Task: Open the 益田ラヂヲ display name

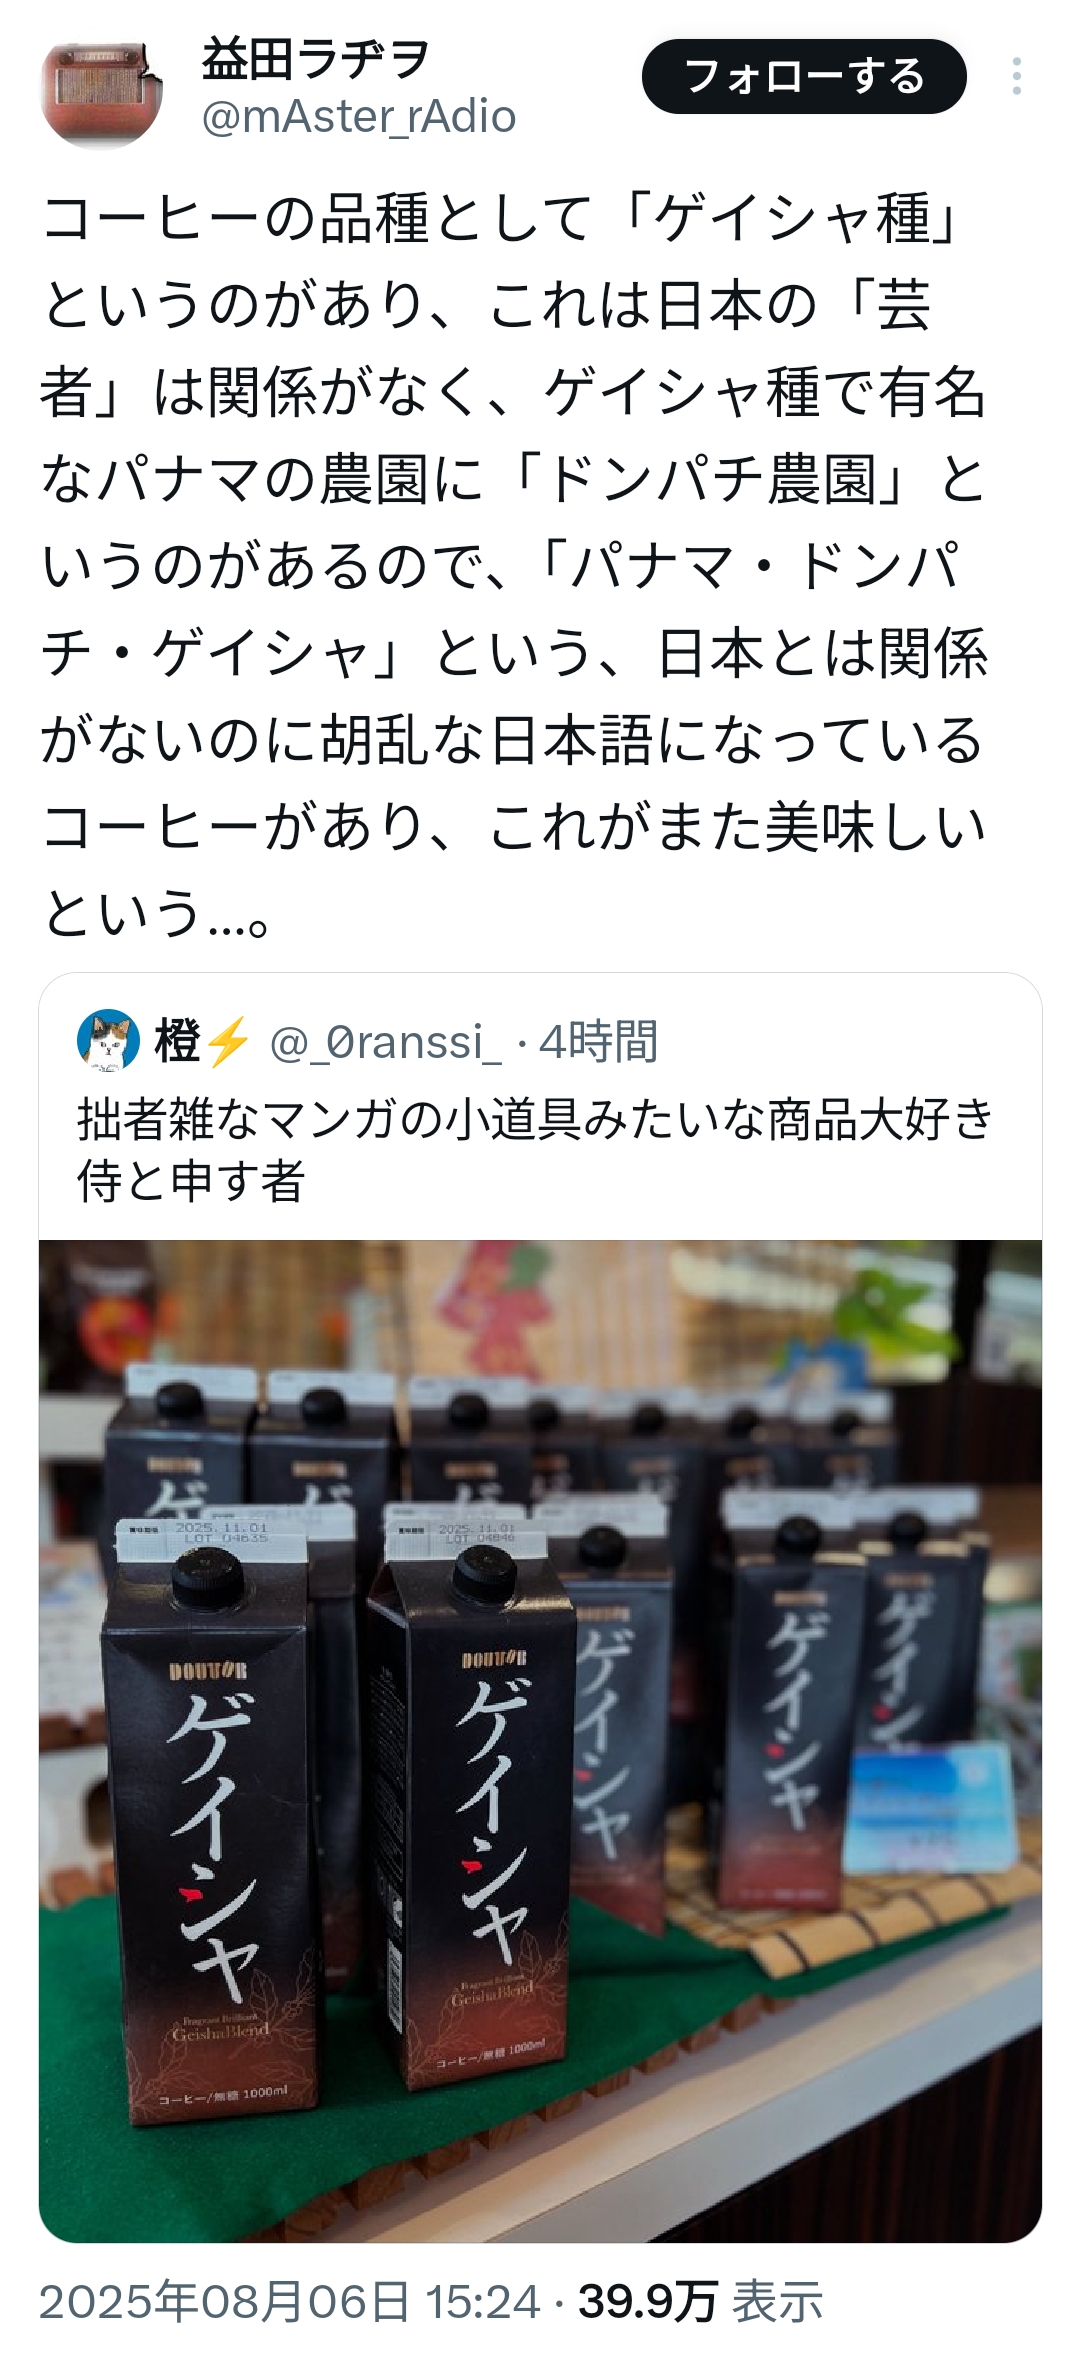Action: [x=316, y=59]
